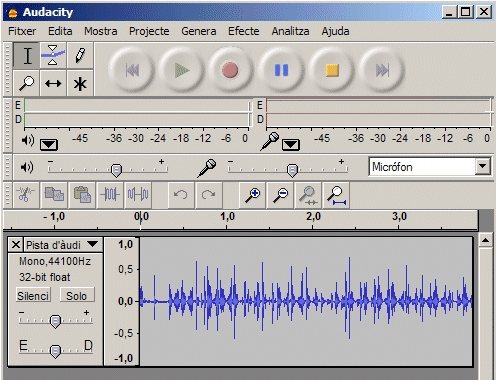Screen dimensions: 496x380
Task: Click speaker icon beside output meter
Action: click(x=28, y=141)
